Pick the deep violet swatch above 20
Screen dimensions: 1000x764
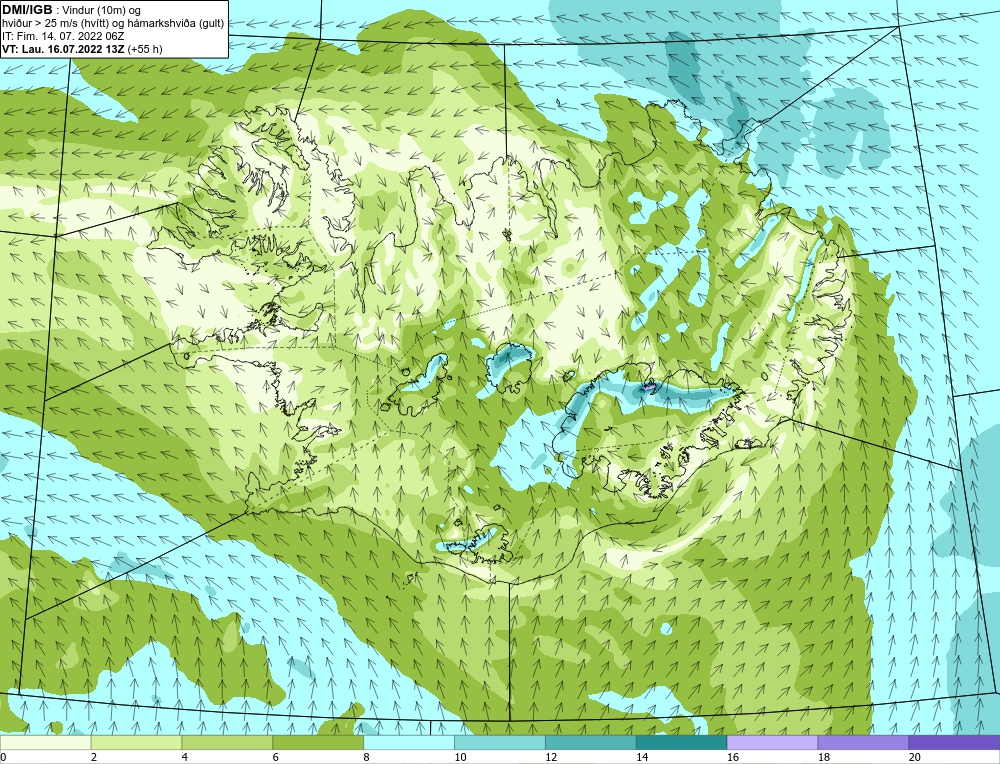point(954,742)
